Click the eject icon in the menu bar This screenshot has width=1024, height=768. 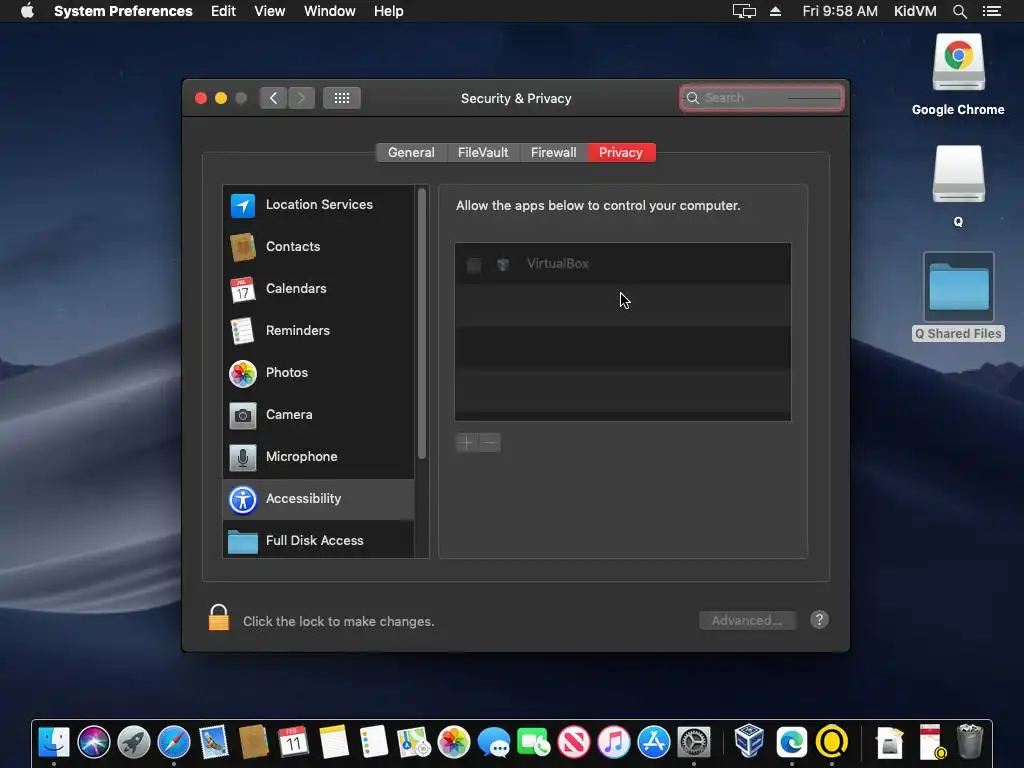pos(775,11)
